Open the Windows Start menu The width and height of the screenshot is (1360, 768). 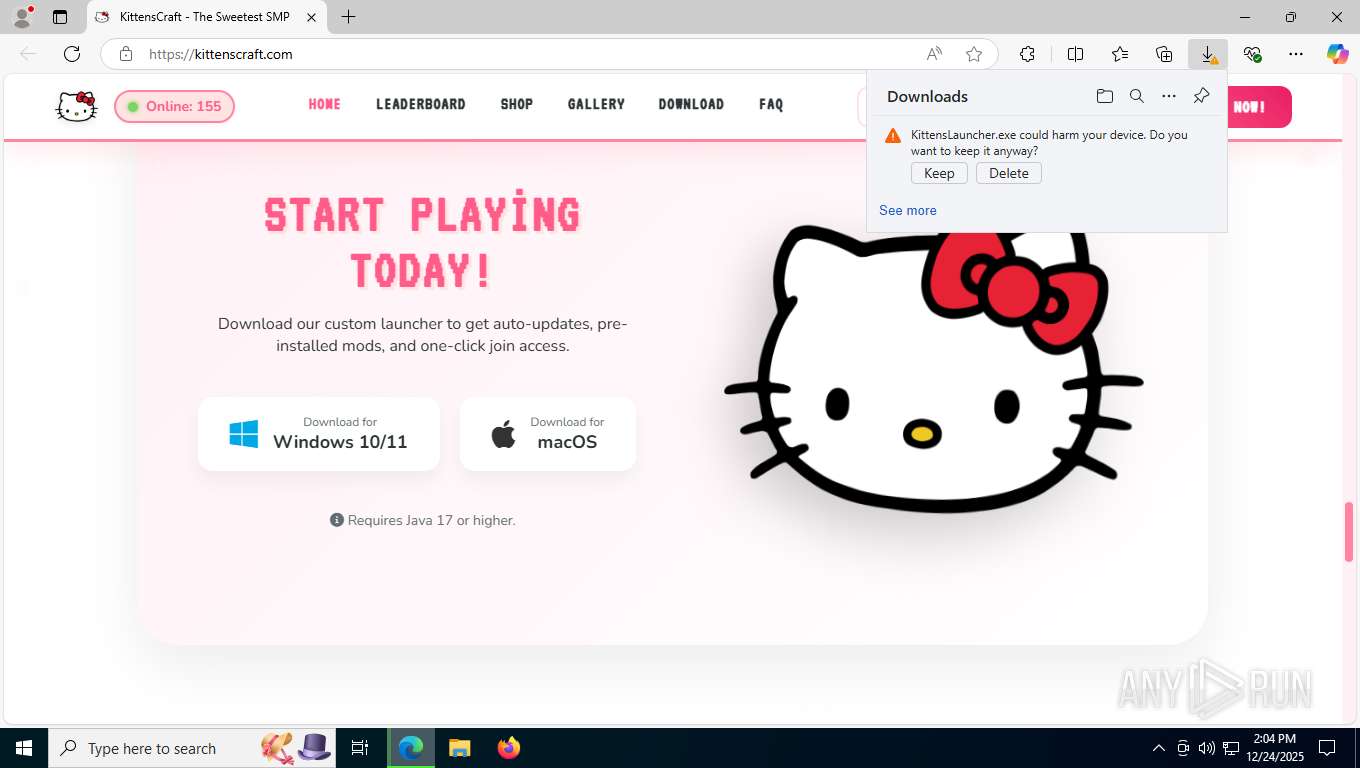[23, 748]
